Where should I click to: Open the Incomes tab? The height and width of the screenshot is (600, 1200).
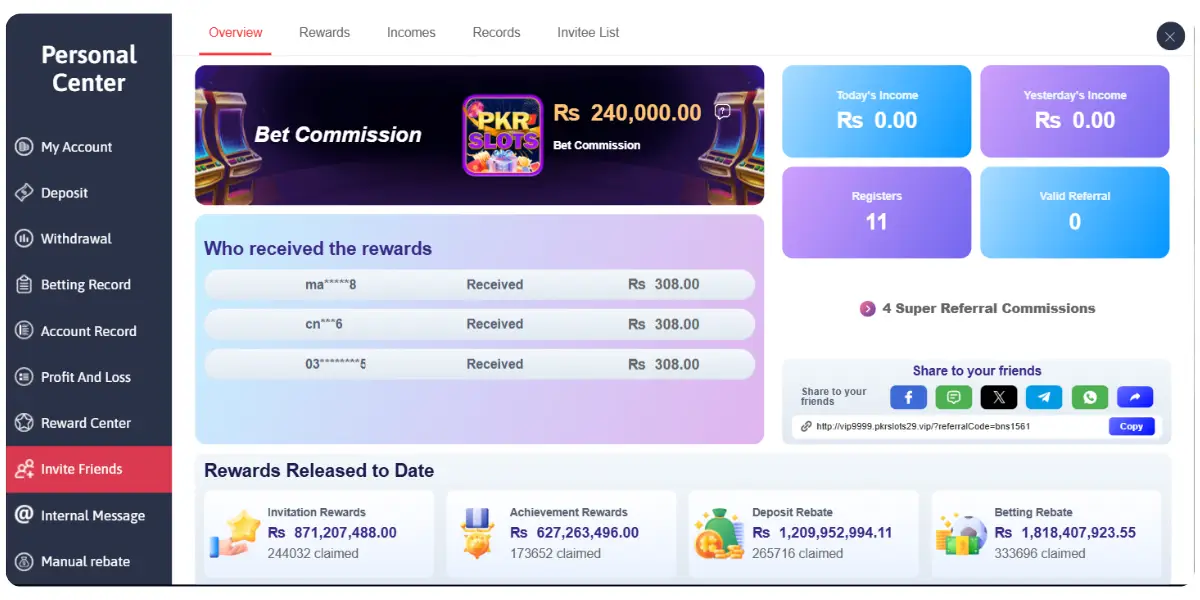[411, 32]
